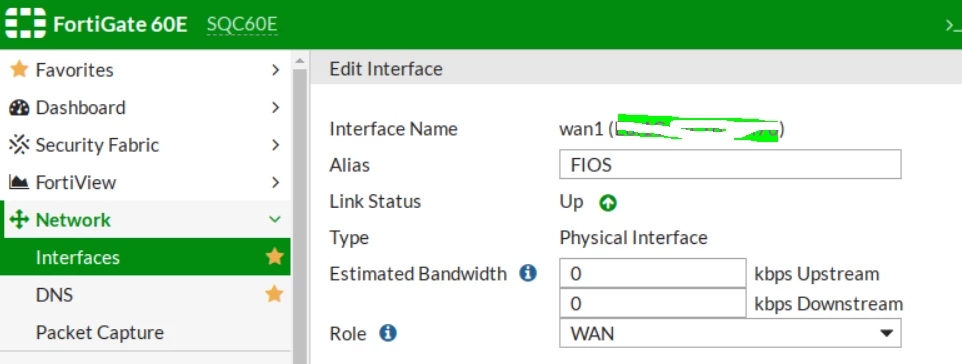This screenshot has width=962, height=364.
Task: Click the FortiView chart icon
Action: pyautogui.click(x=20, y=182)
